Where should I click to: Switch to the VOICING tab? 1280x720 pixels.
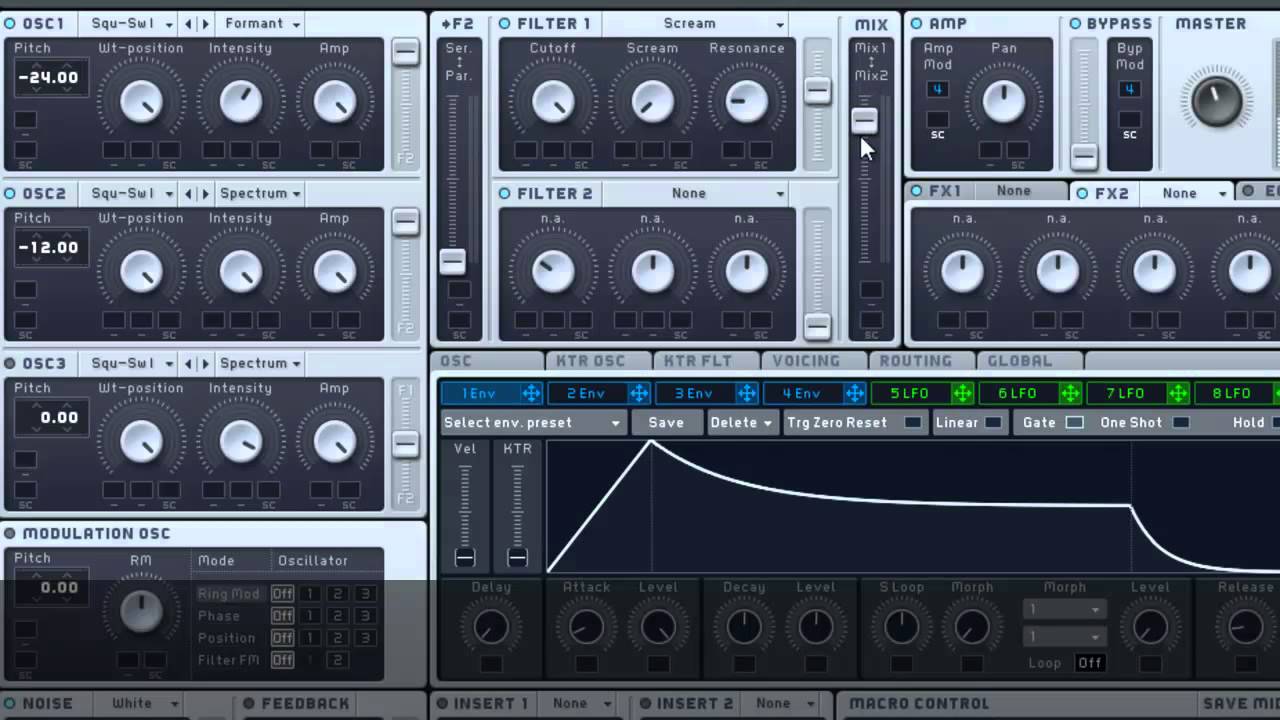[x=806, y=361]
